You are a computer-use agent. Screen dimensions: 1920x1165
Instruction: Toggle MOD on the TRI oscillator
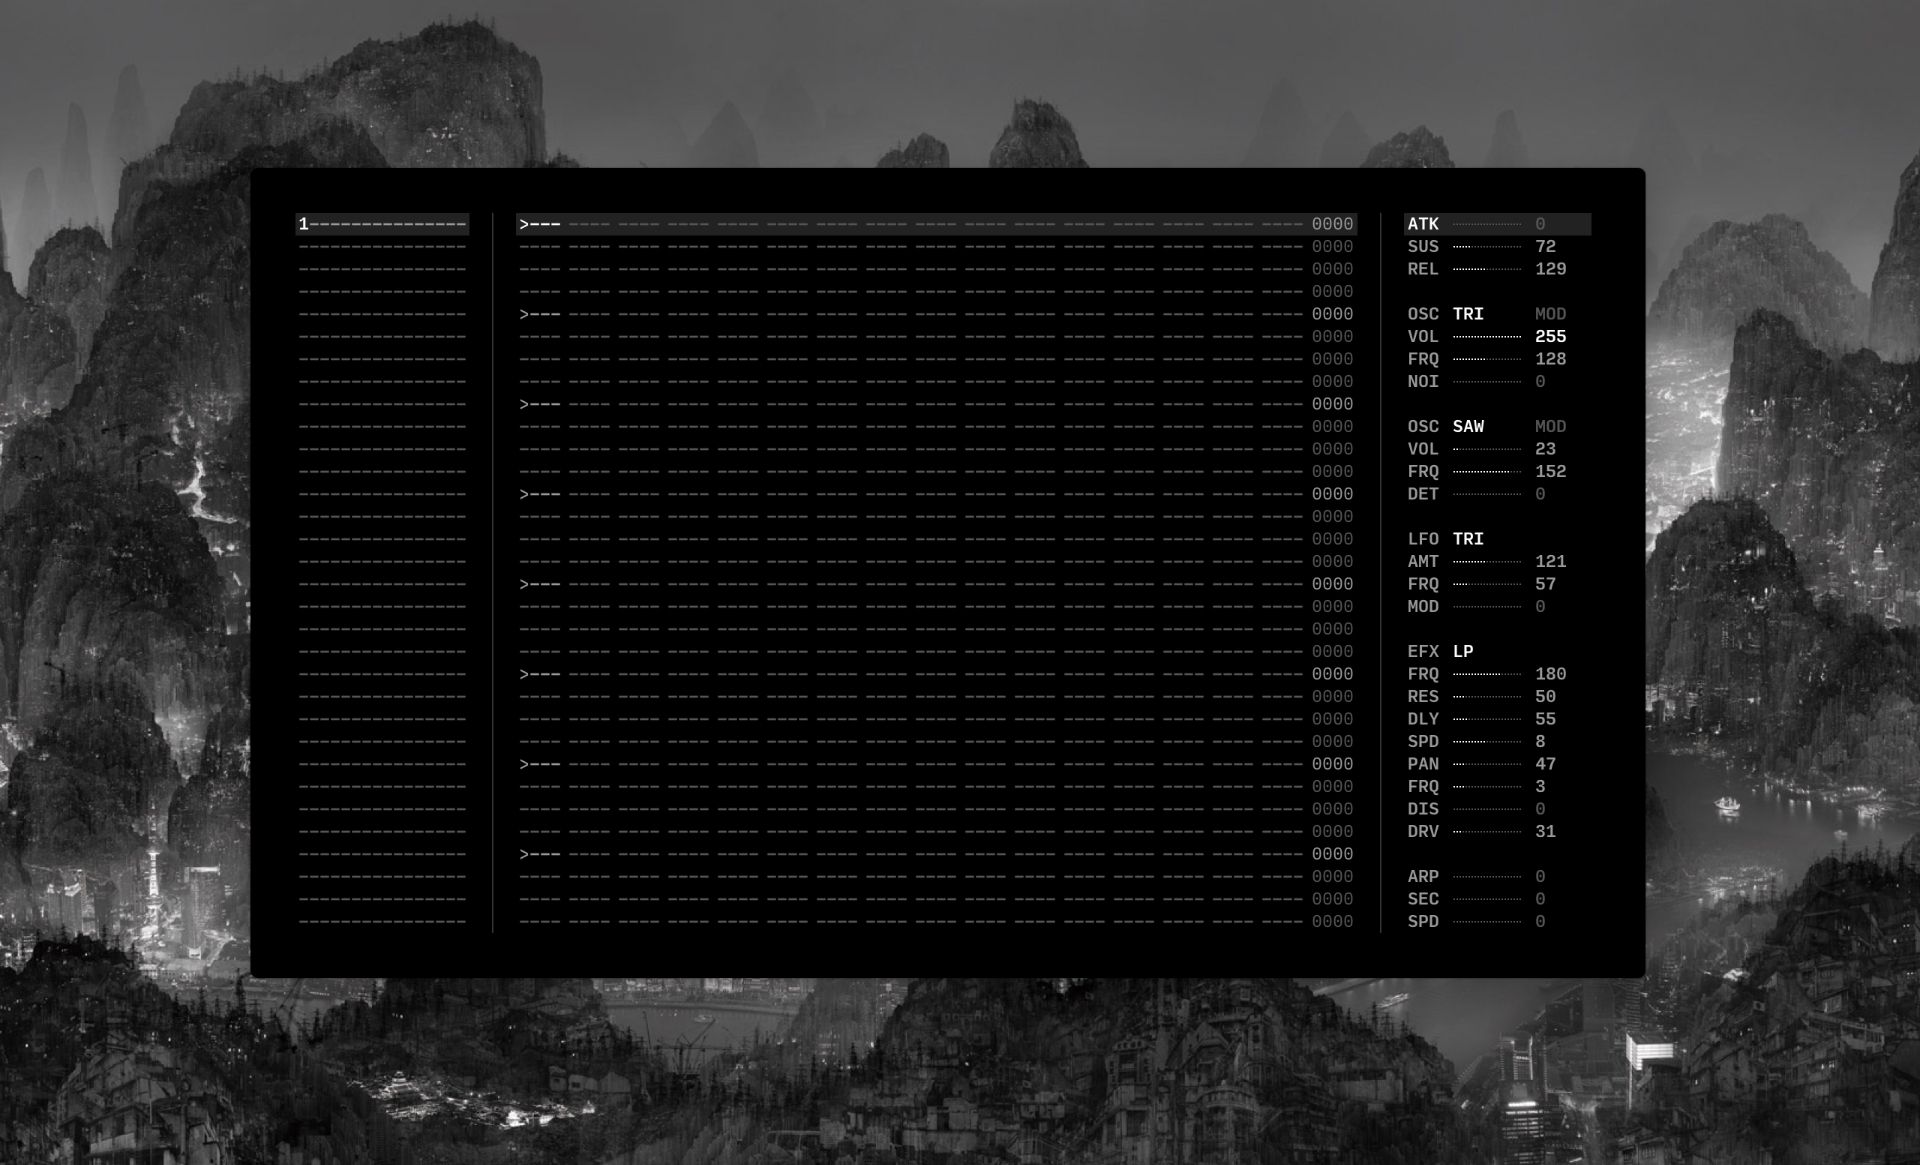tap(1550, 314)
